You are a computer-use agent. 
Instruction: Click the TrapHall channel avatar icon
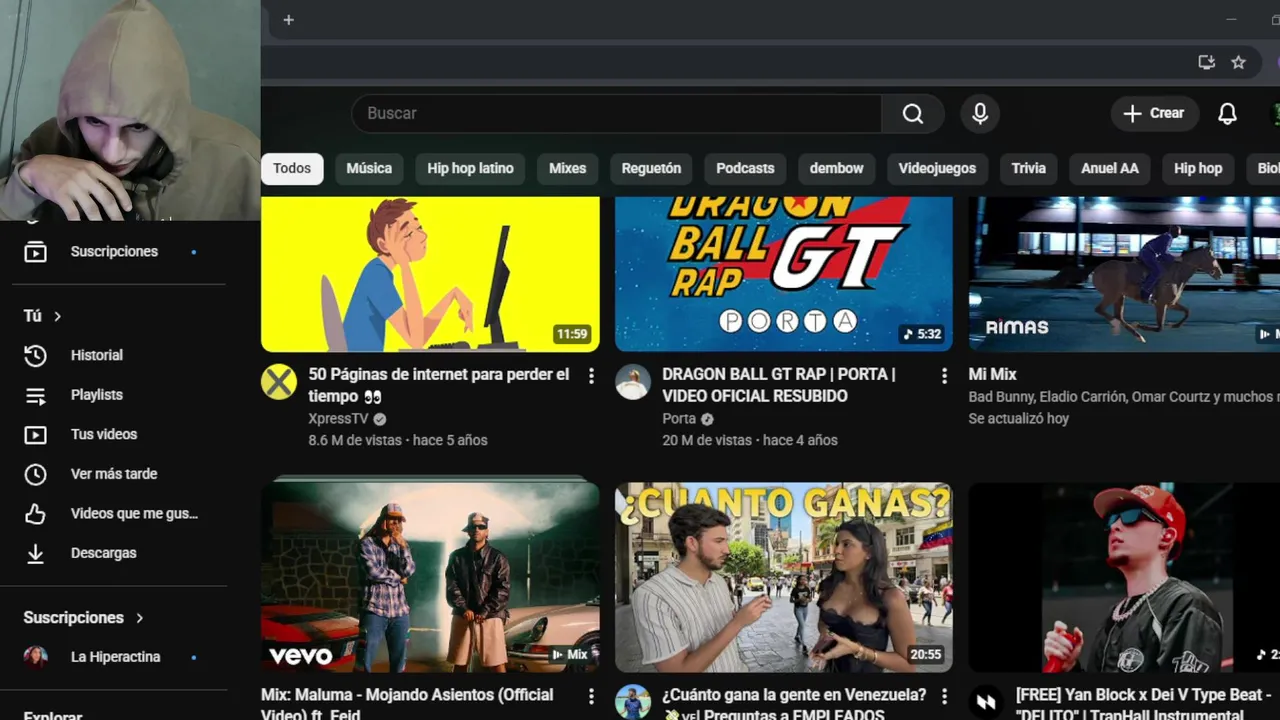pos(986,702)
